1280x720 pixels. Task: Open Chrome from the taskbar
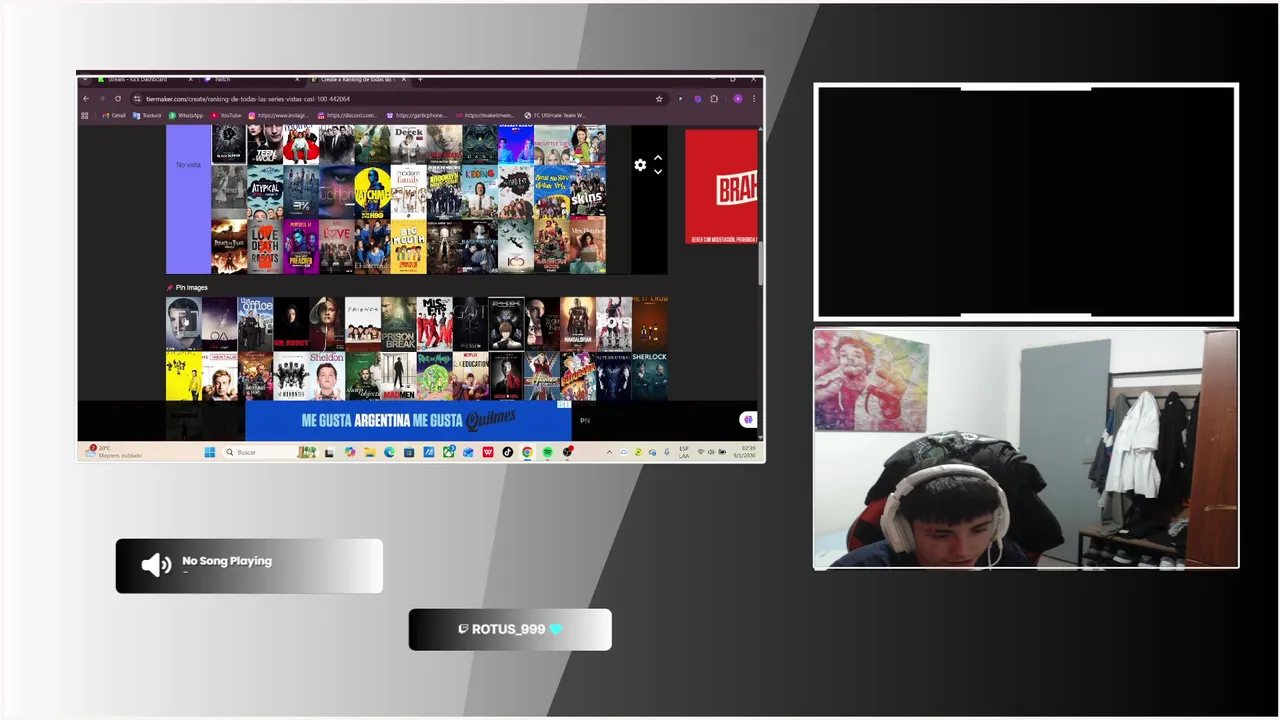[527, 452]
